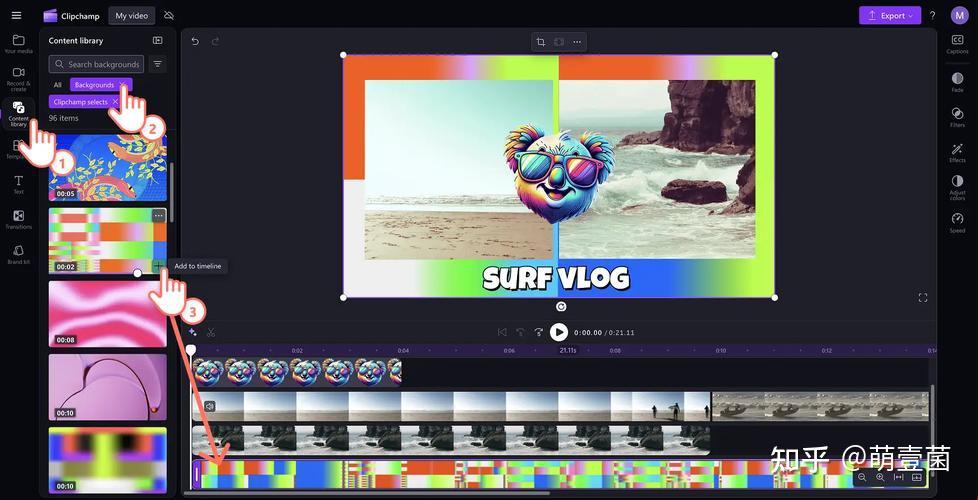This screenshot has height=500, width=978.
Task: Select the rocky waves clip on timeline
Action: [x=451, y=440]
